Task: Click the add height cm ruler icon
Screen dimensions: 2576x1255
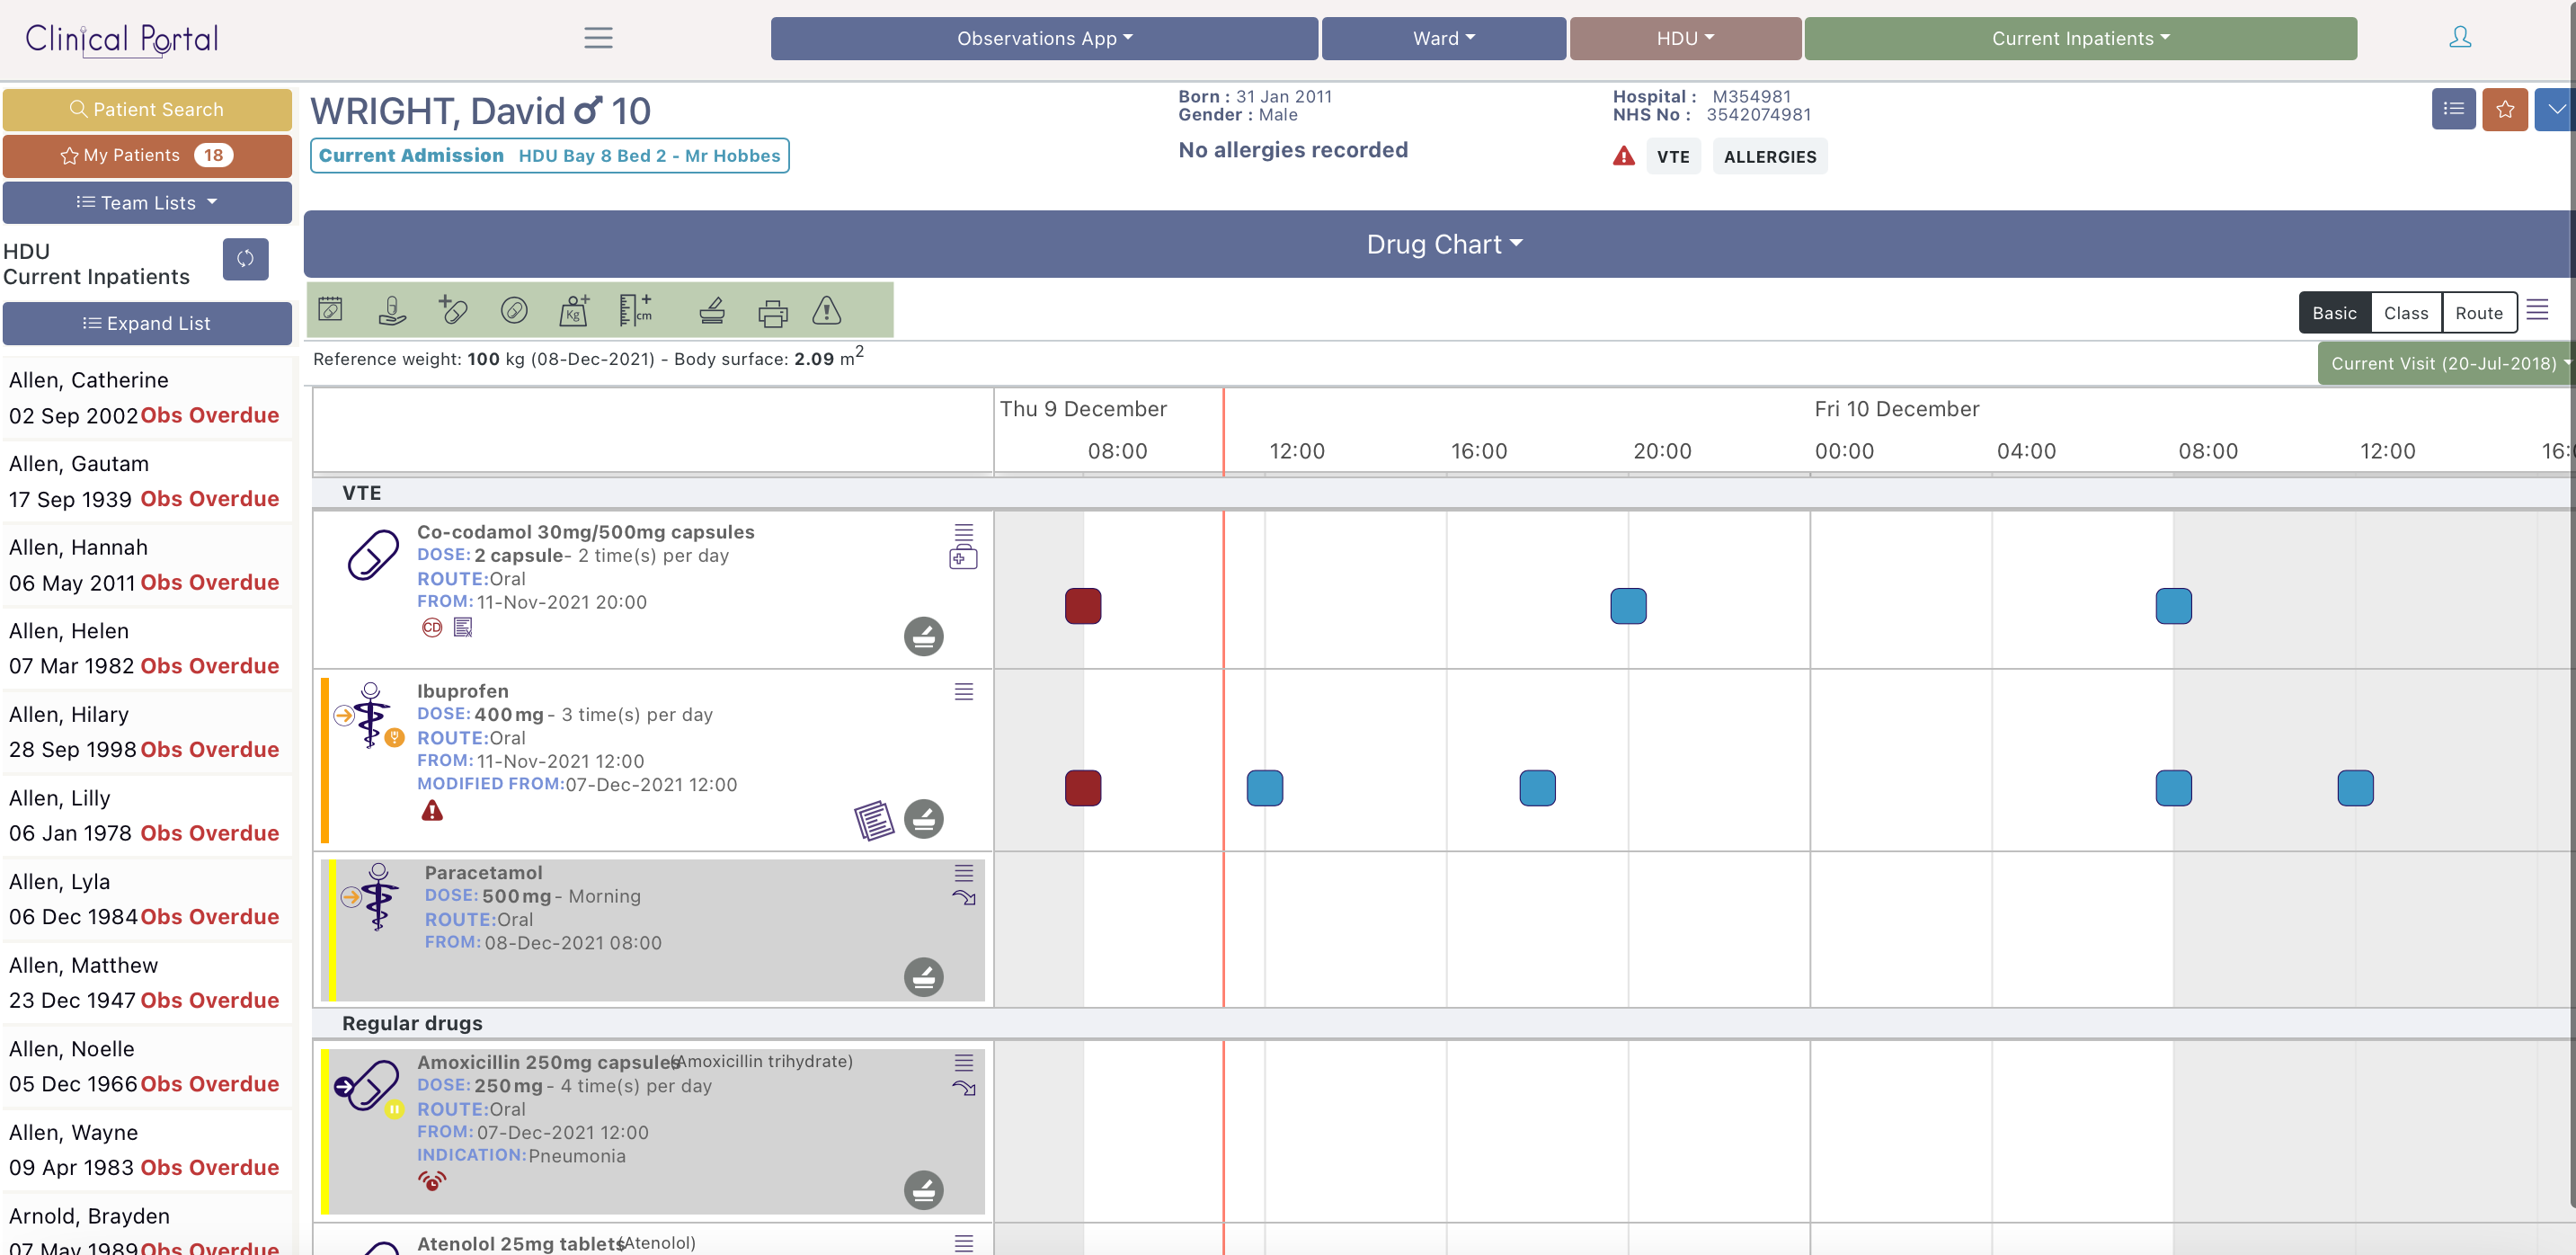Action: tap(635, 311)
